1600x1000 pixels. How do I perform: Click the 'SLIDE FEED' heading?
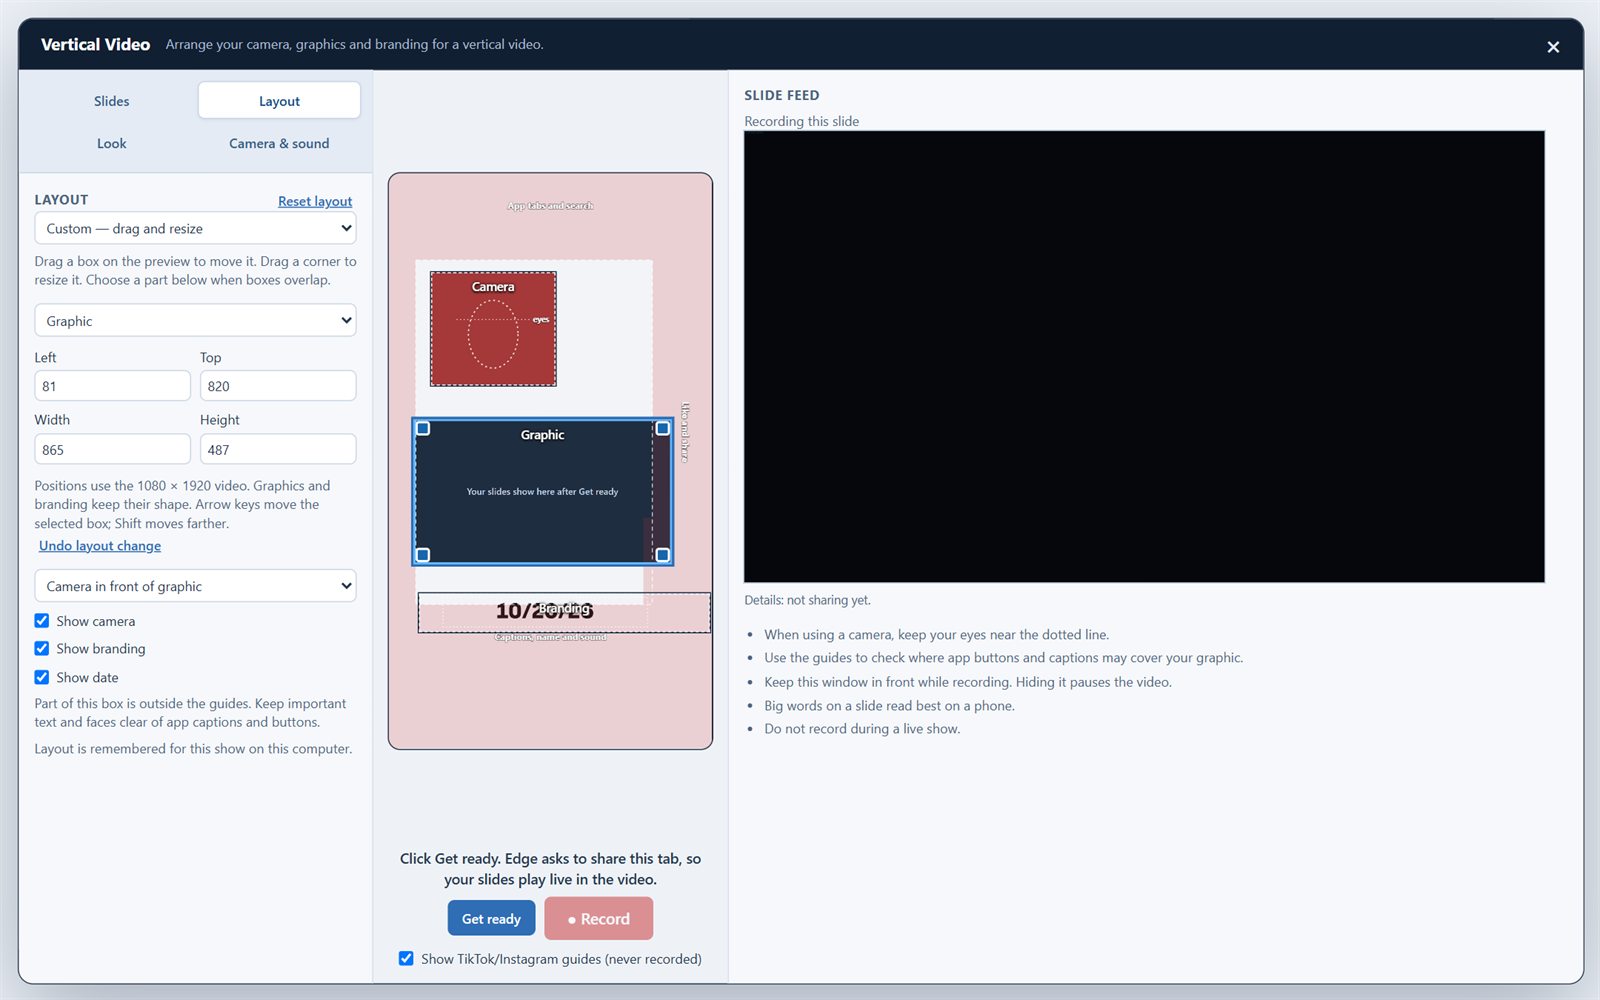point(781,95)
